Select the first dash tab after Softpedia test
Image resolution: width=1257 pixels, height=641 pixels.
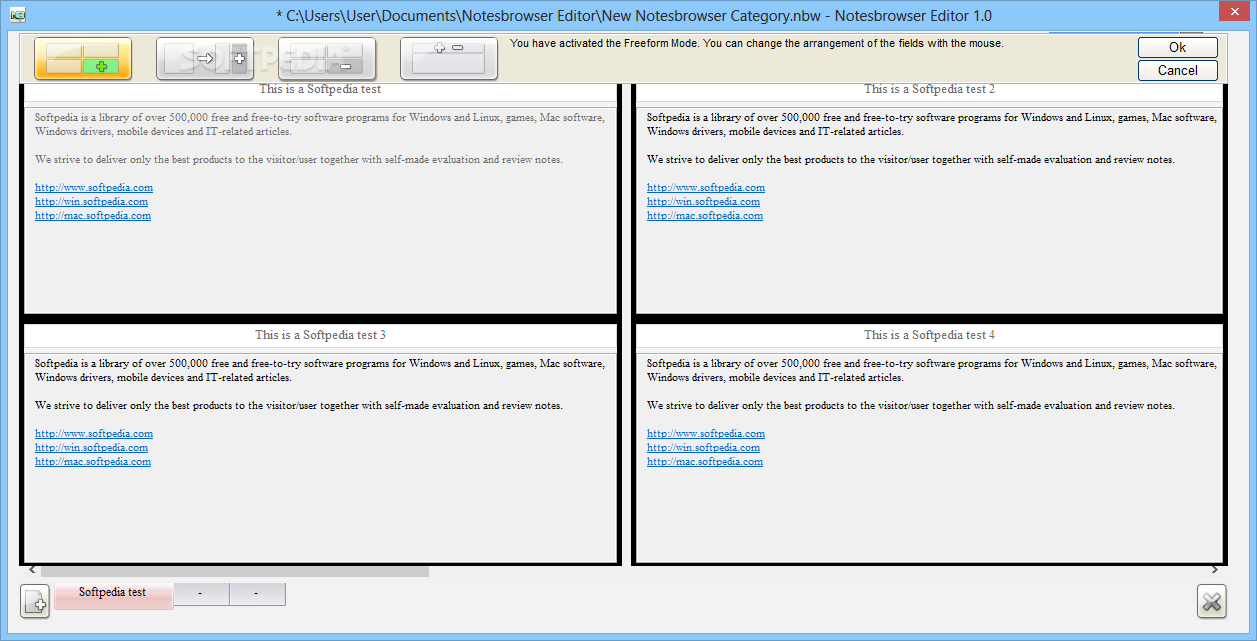pos(201,594)
